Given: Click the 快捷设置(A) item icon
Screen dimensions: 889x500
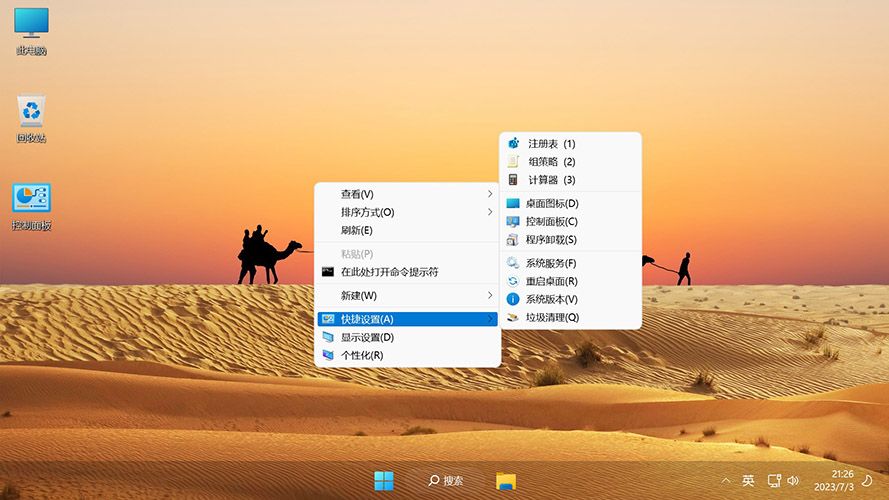Looking at the screenshot, I should click(x=328, y=319).
